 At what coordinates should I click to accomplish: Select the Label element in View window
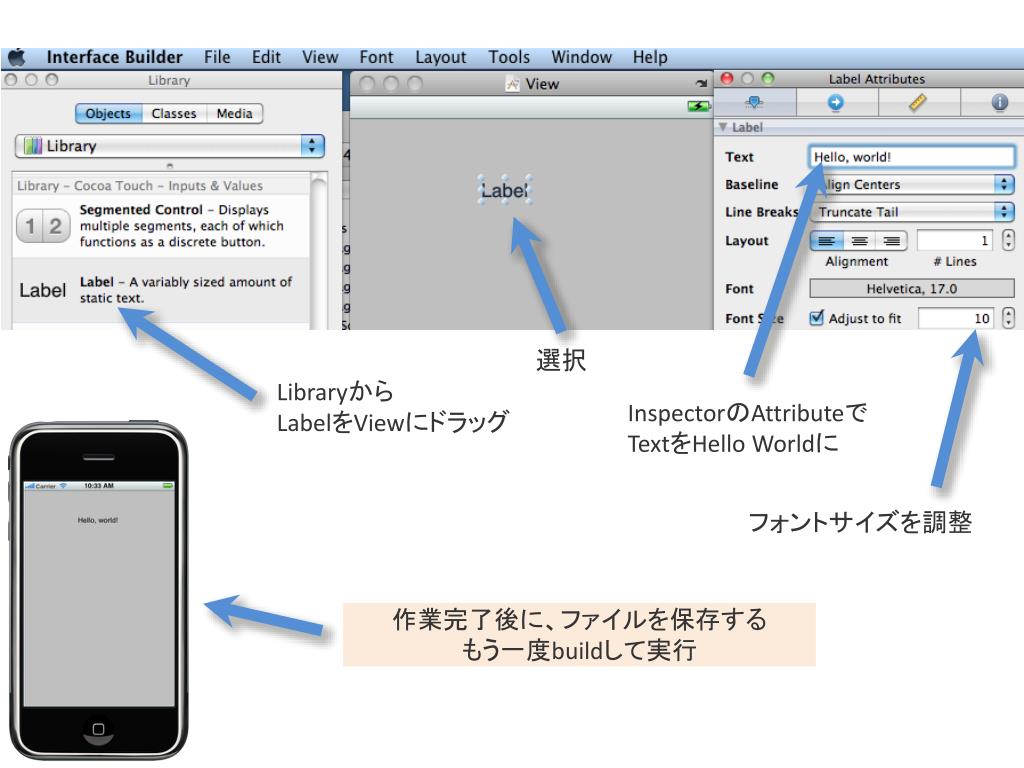click(504, 191)
